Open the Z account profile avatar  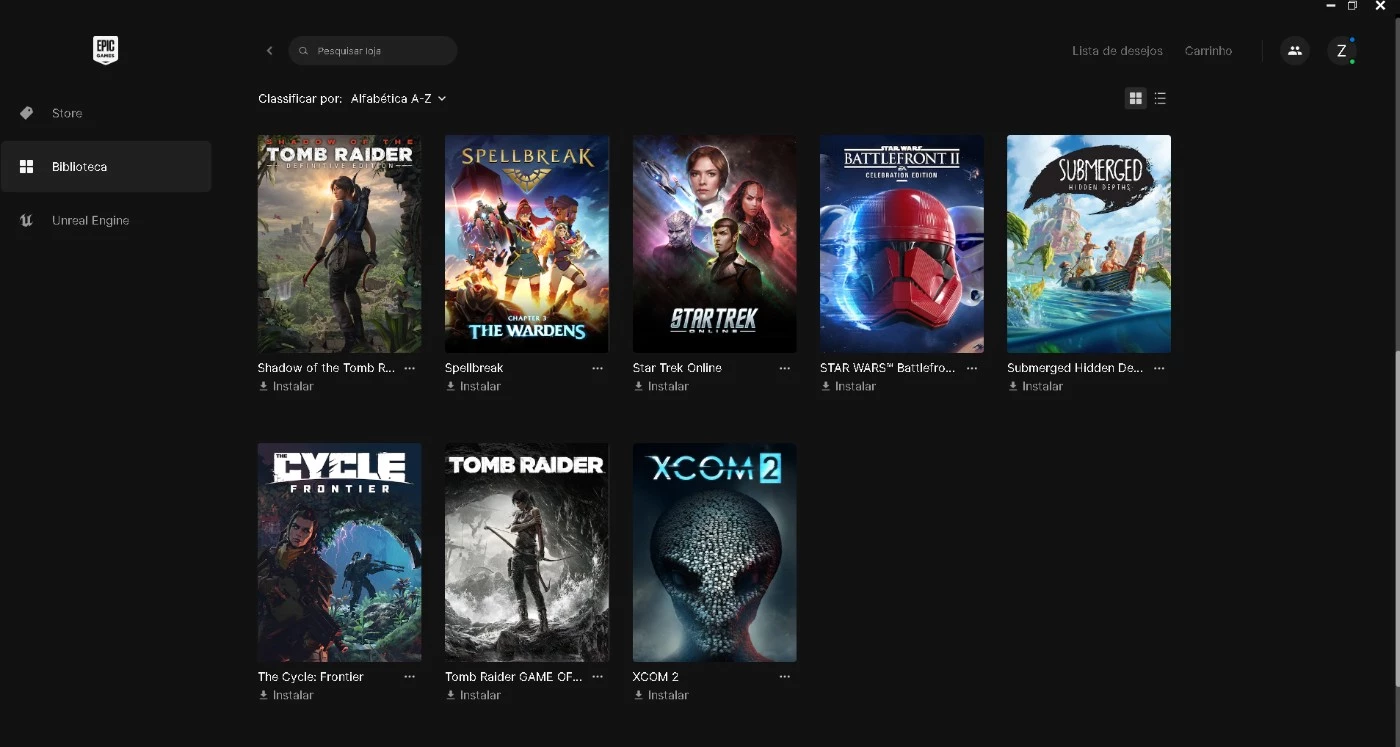(x=1341, y=50)
